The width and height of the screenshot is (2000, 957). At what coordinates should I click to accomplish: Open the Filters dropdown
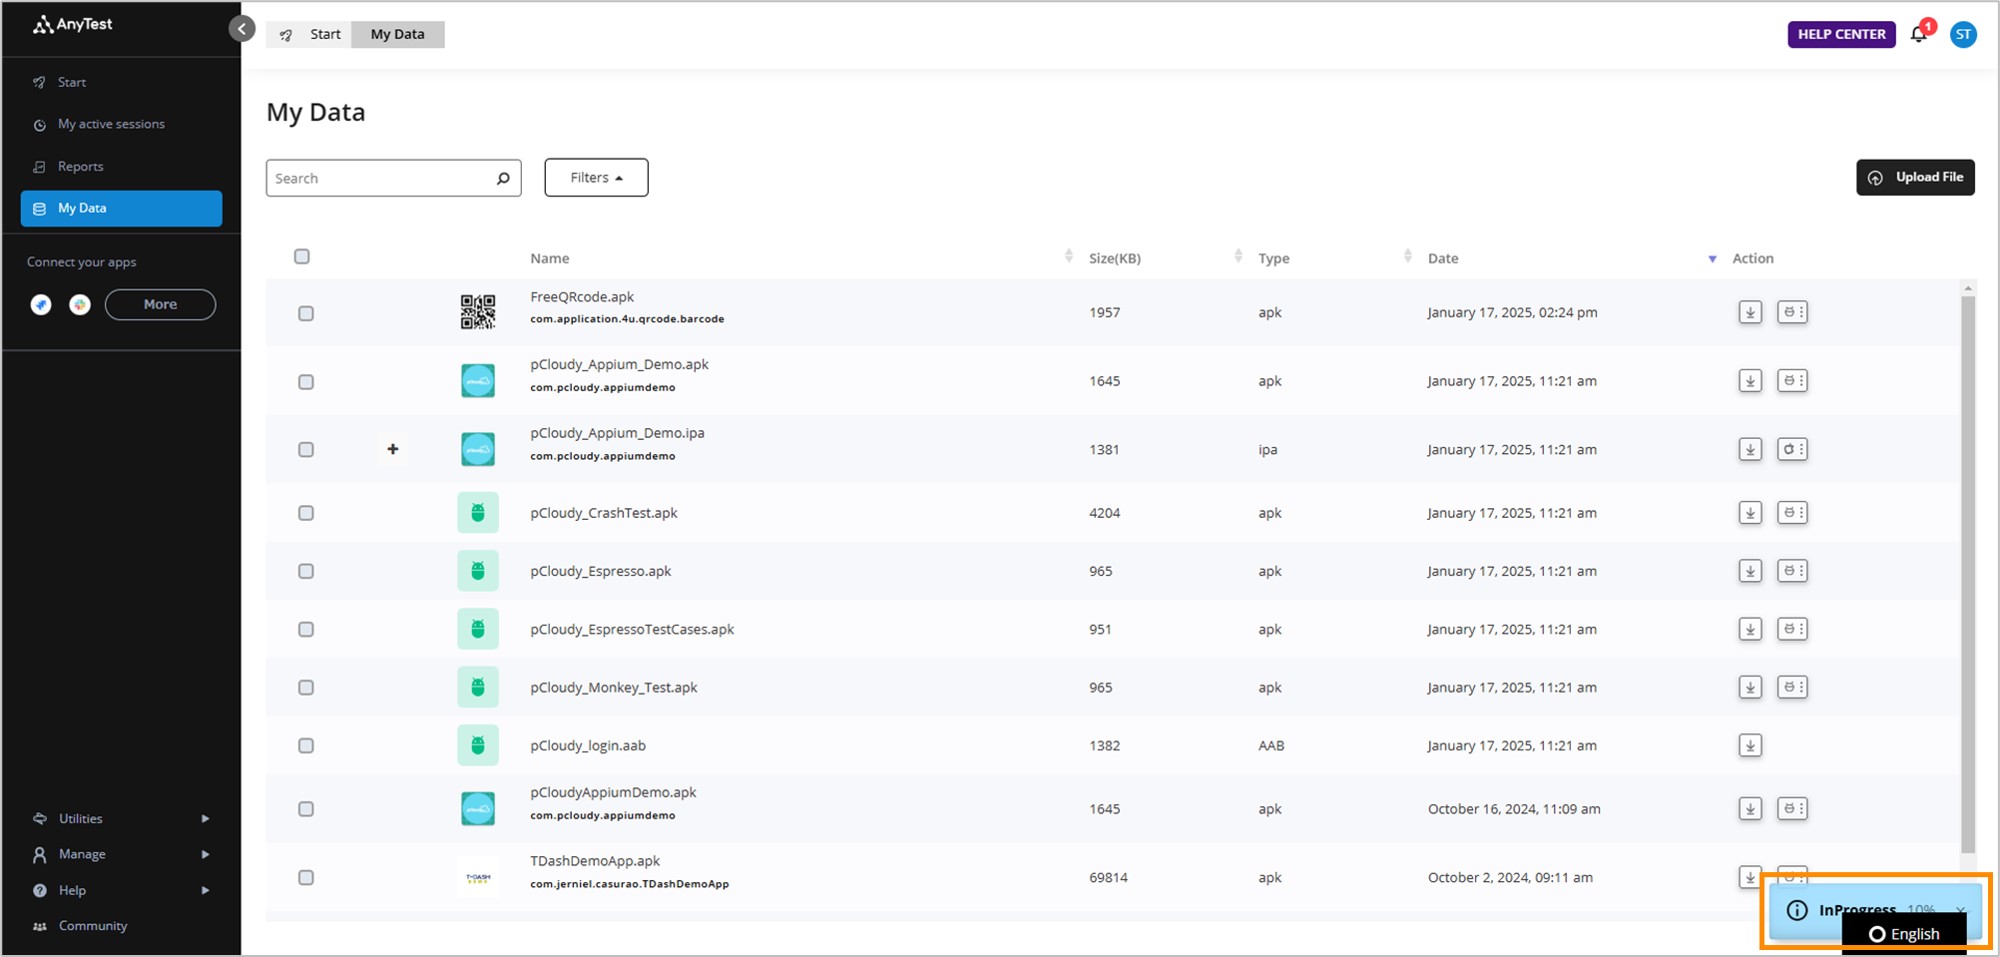coord(596,178)
